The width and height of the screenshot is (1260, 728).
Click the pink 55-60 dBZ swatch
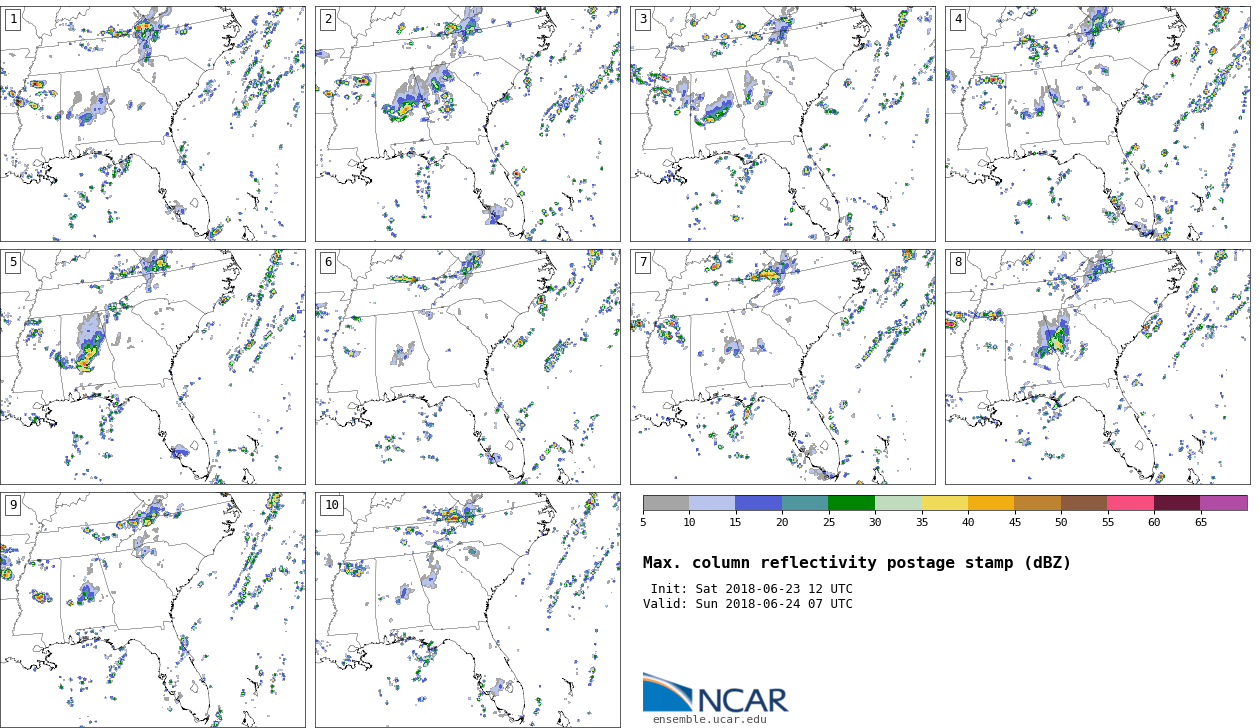tap(1130, 503)
